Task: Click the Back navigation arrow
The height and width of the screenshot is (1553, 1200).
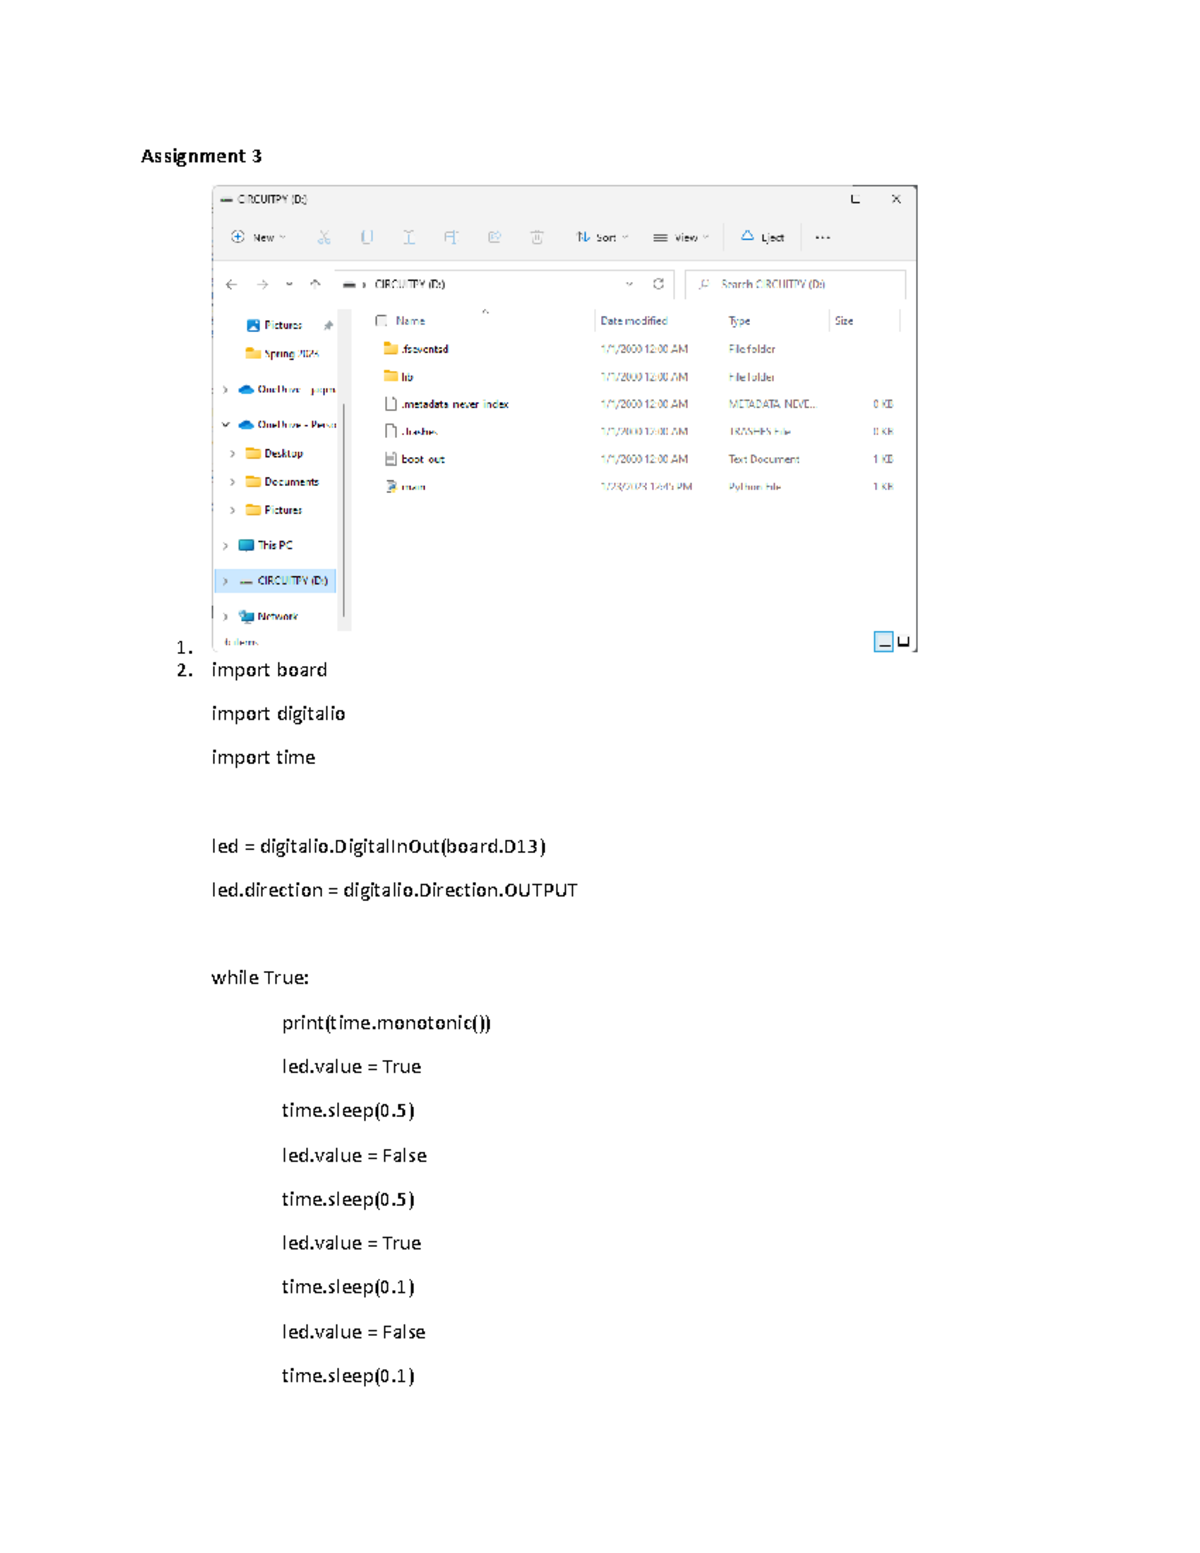Action: point(232,285)
